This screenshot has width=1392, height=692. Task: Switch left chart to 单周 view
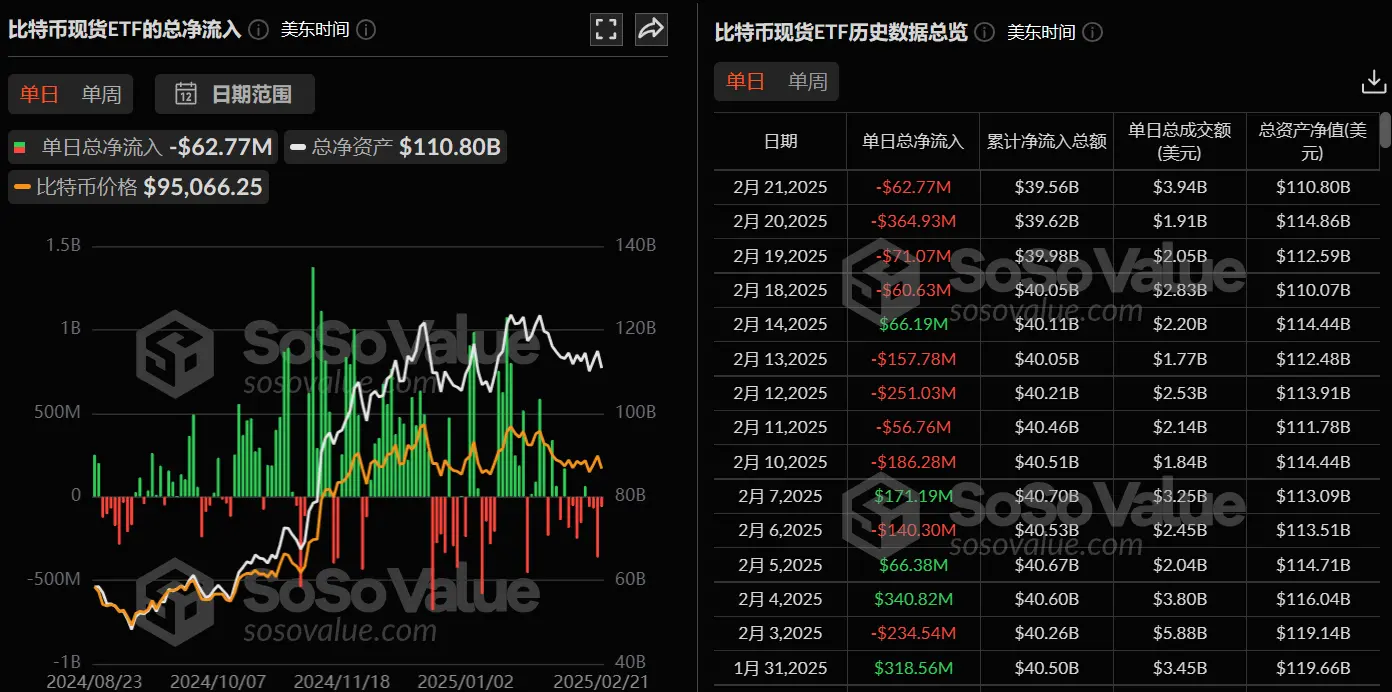(104, 93)
